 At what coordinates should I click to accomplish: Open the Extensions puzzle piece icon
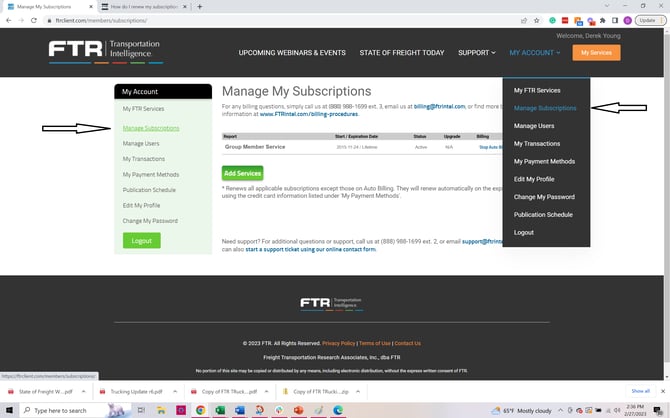click(603, 20)
